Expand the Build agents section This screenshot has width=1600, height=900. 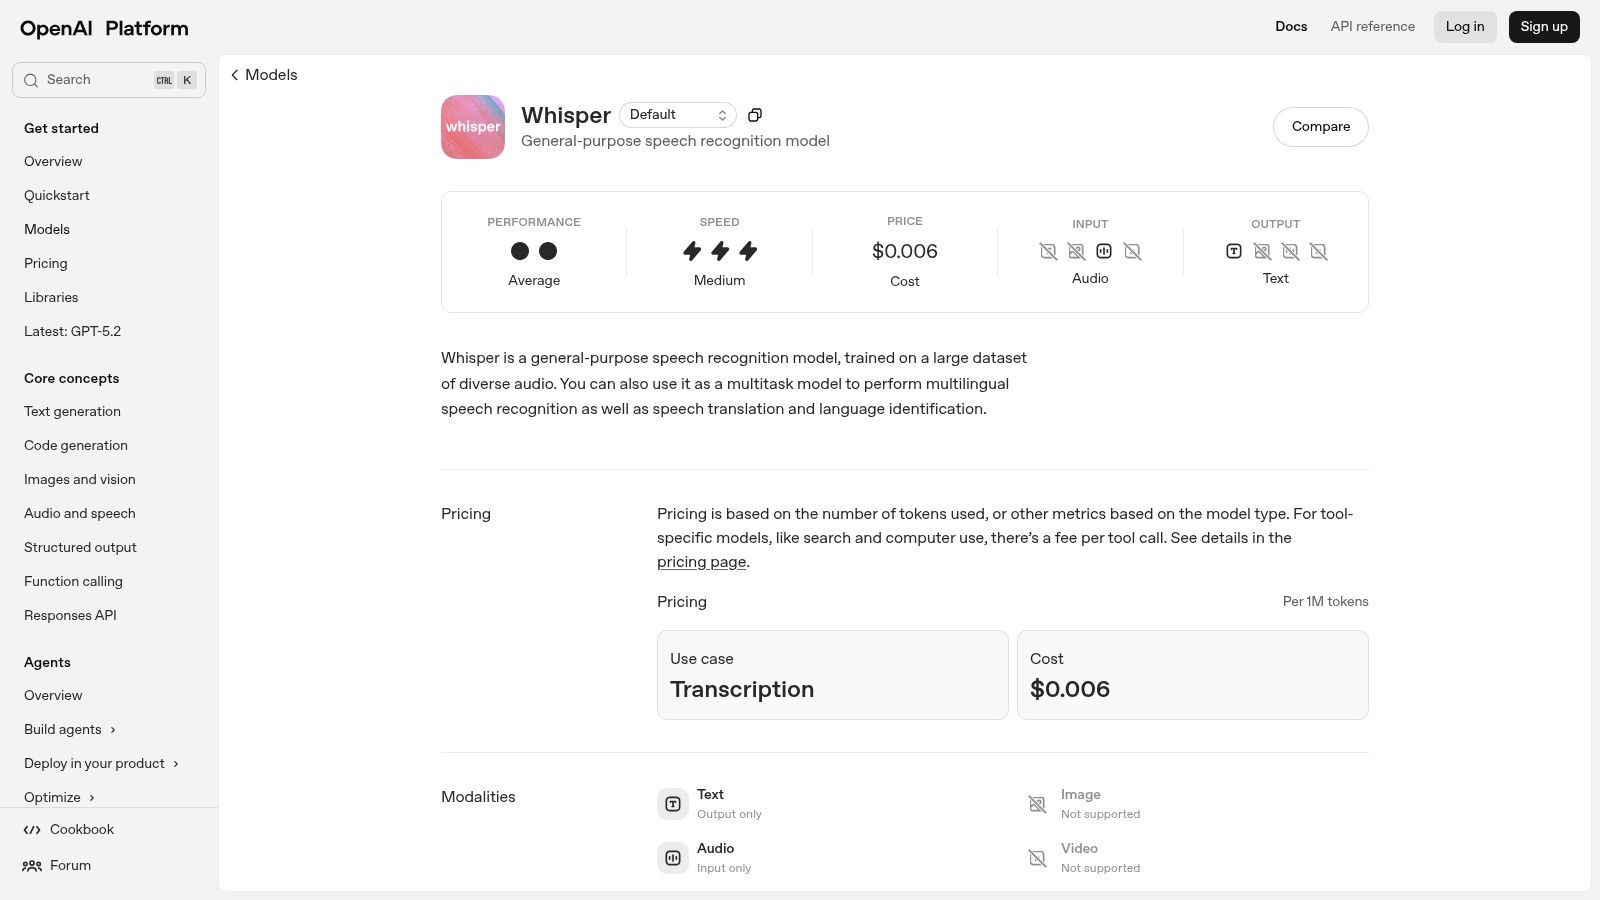pyautogui.click(x=70, y=729)
